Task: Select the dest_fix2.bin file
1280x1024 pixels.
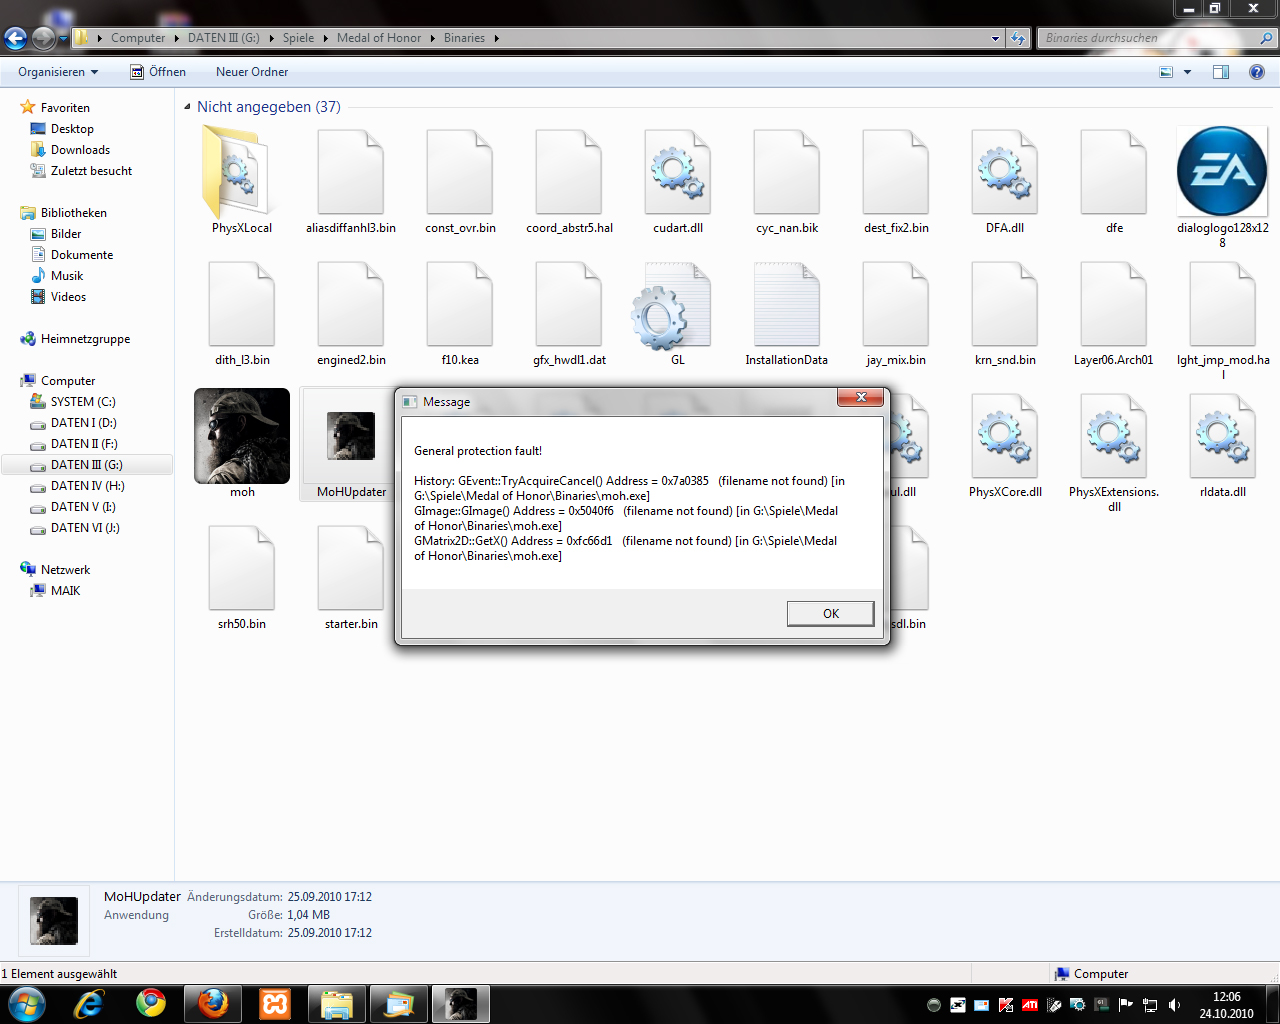Action: pyautogui.click(x=896, y=180)
